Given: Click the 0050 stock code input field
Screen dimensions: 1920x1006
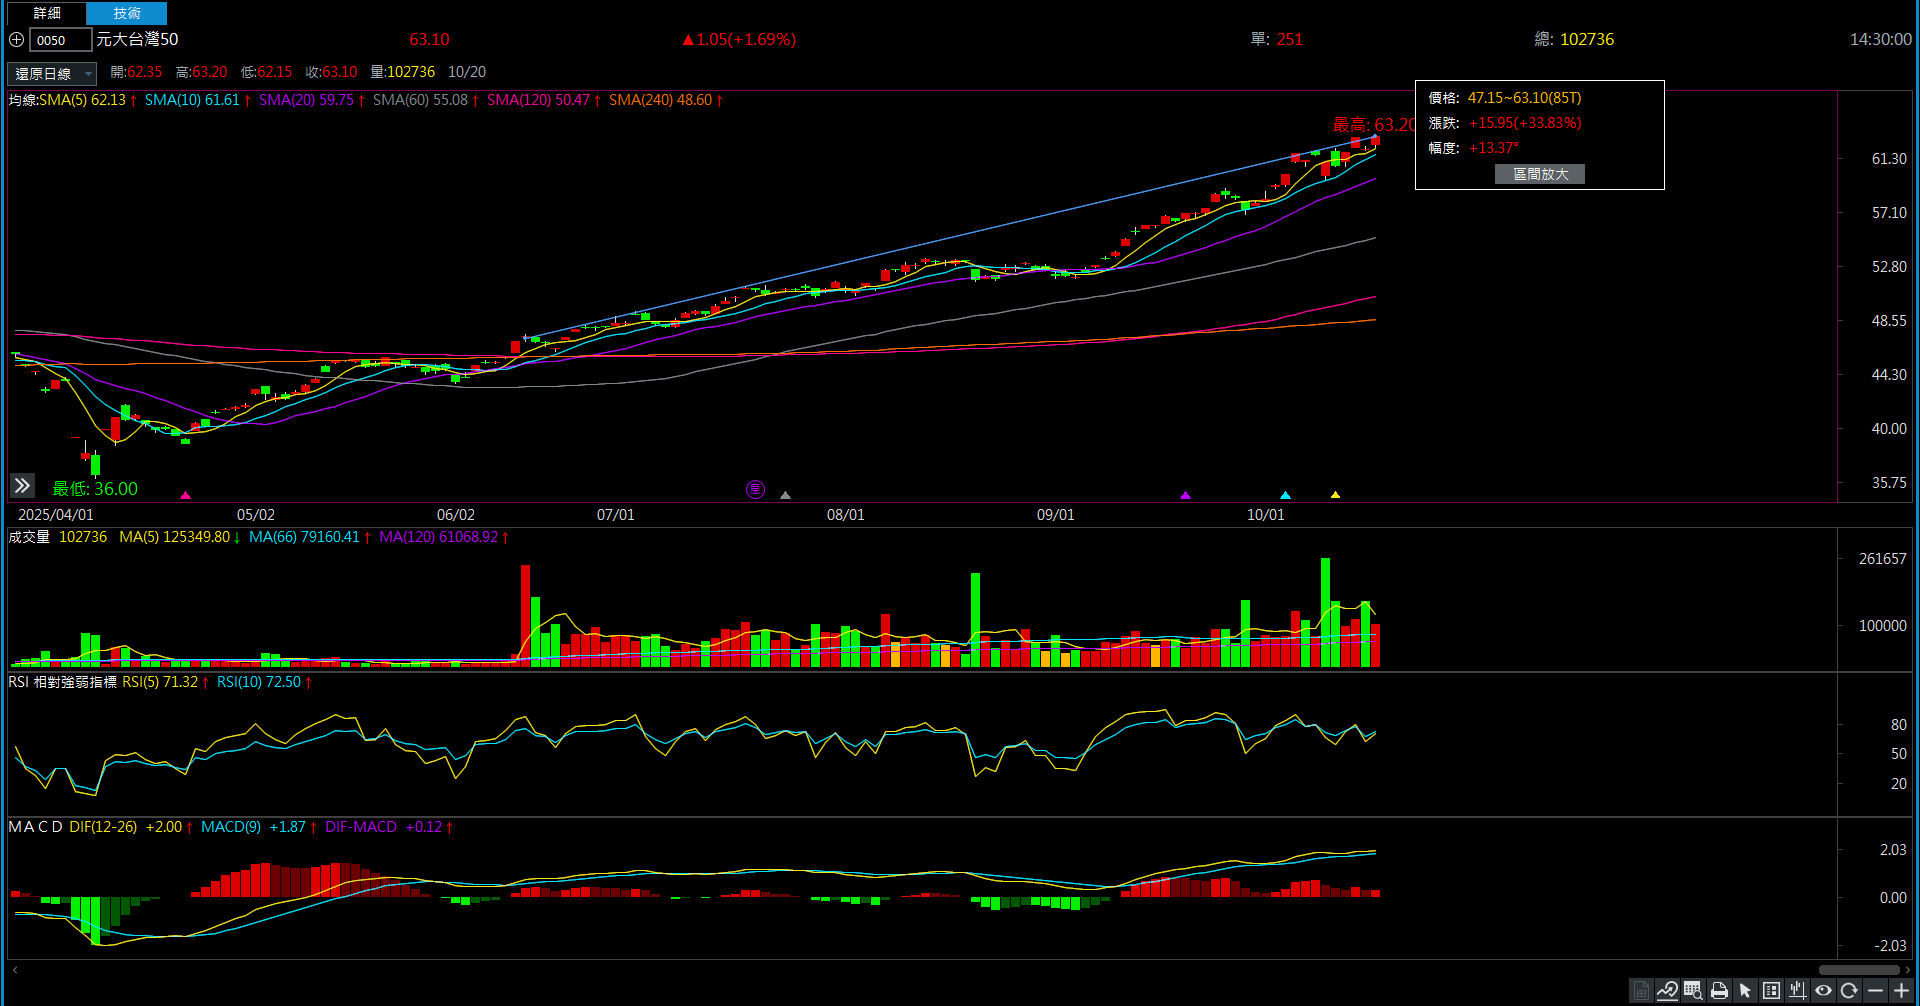Looking at the screenshot, I should (x=60, y=40).
